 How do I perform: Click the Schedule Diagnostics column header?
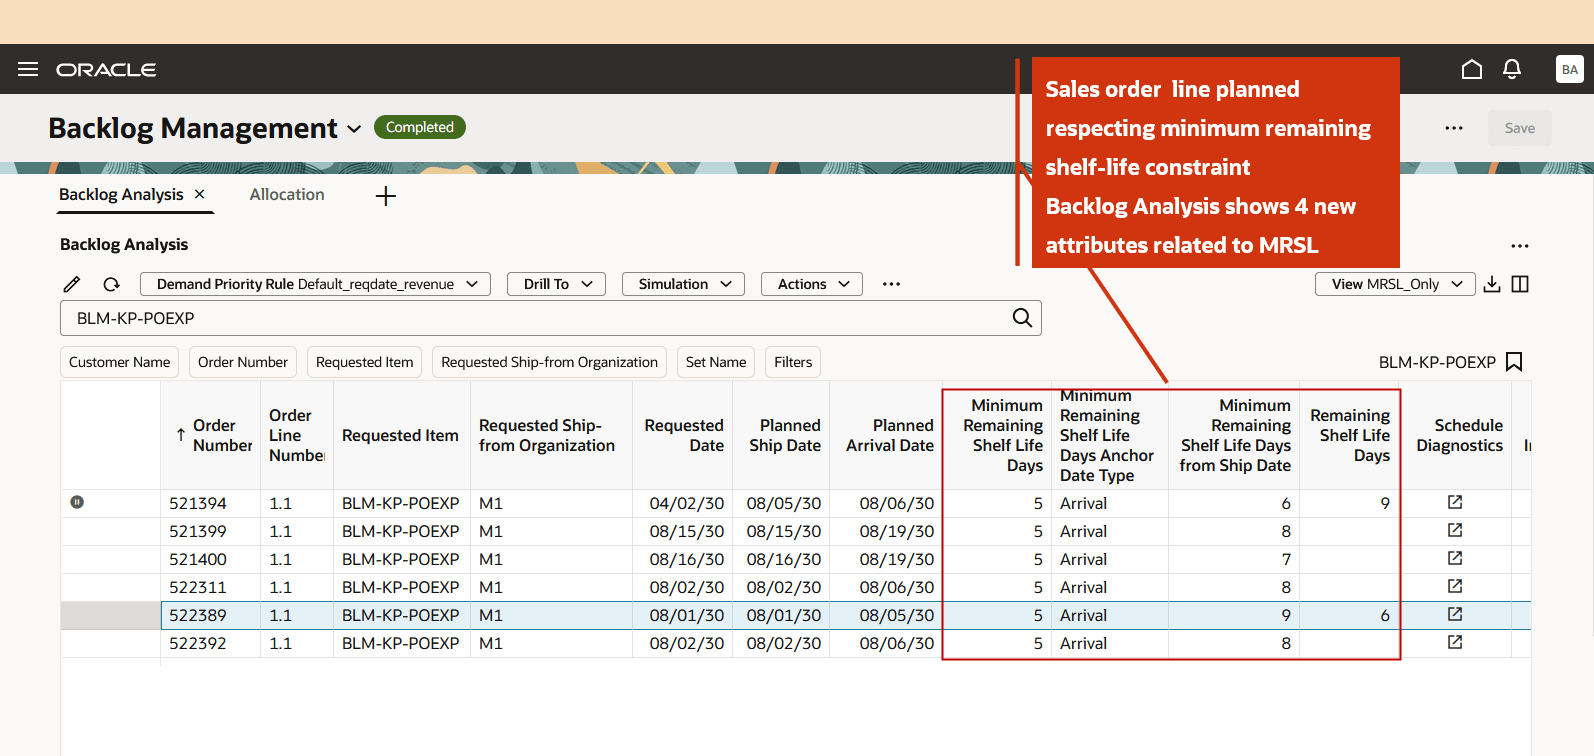coord(1459,435)
